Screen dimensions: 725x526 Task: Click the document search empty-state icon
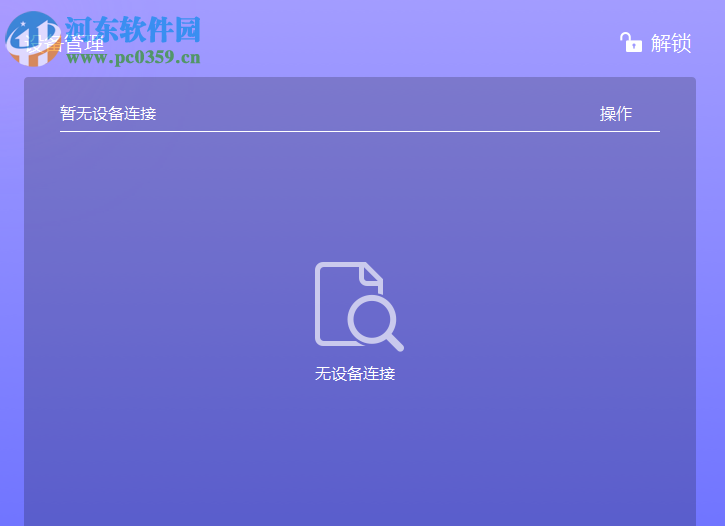tap(359, 306)
